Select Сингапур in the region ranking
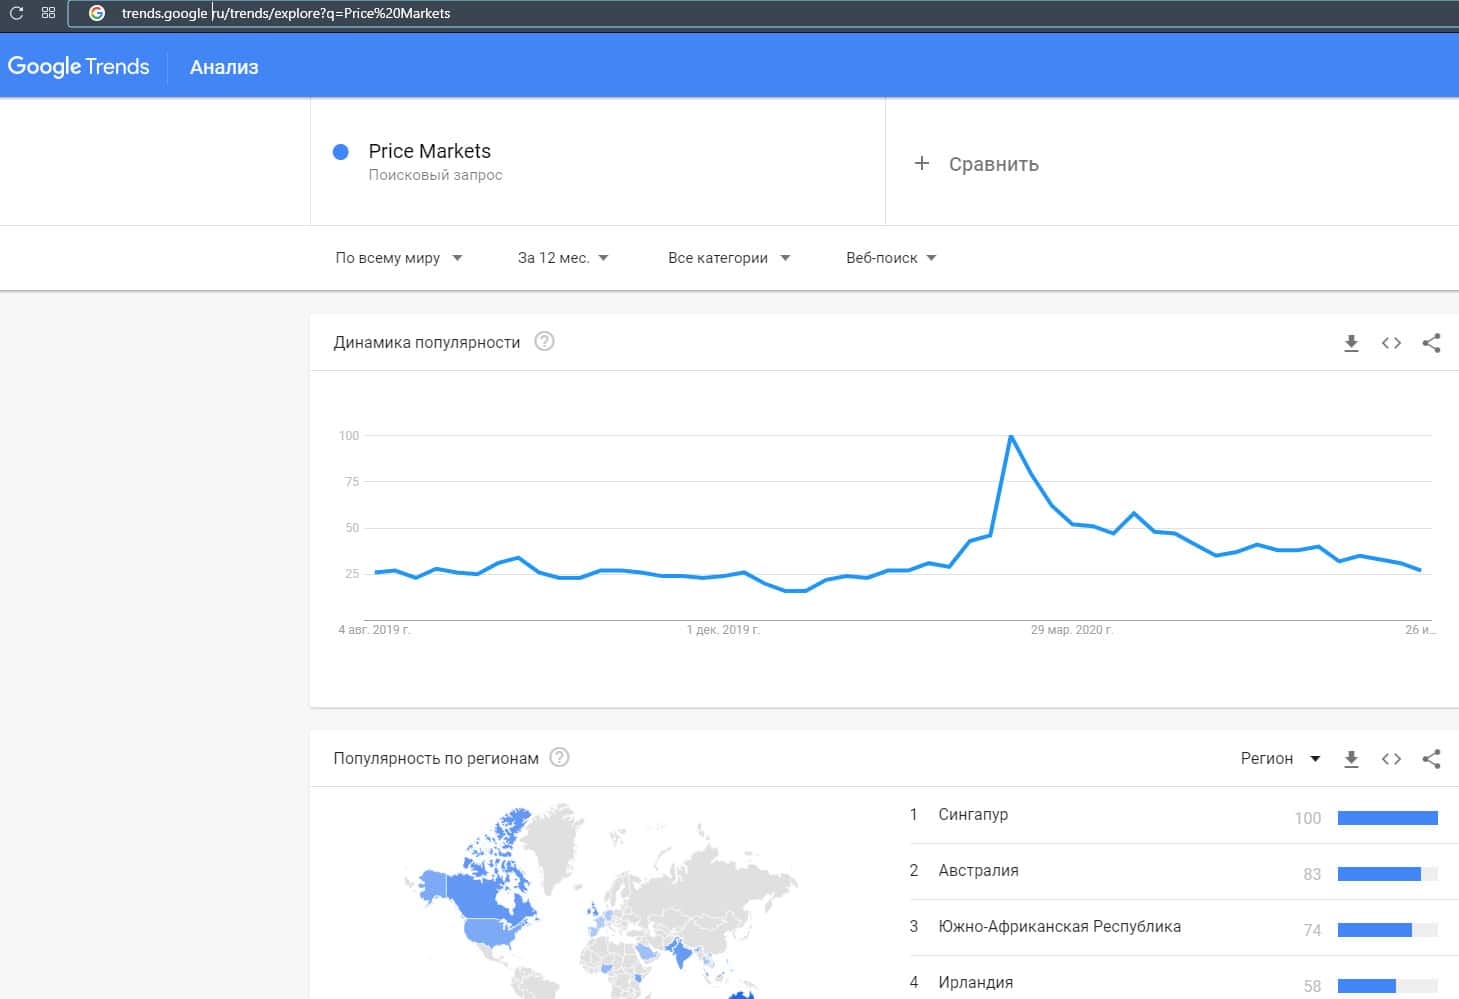The image size is (1459, 999). coord(972,815)
